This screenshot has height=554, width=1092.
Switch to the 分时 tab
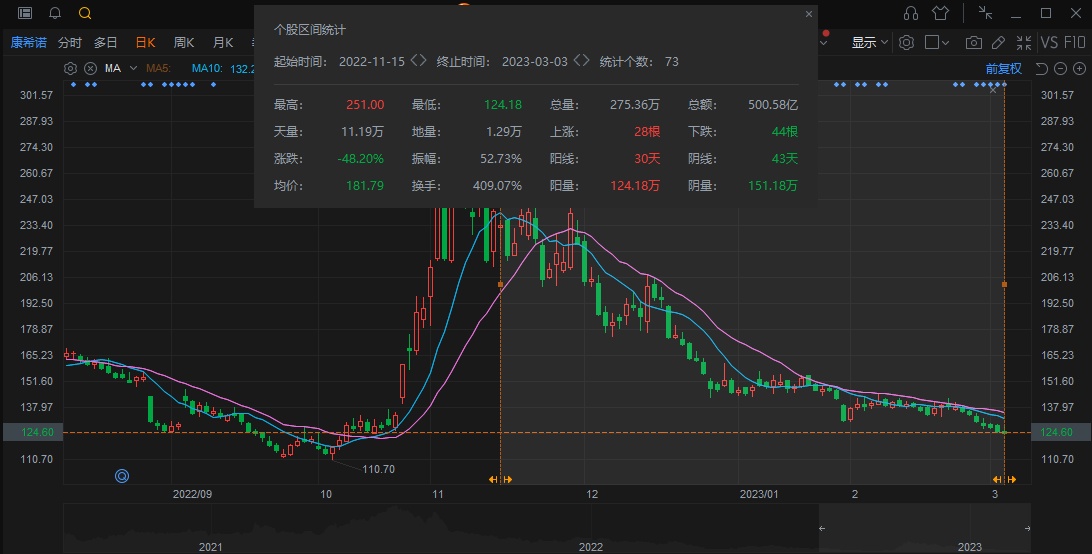click(x=70, y=43)
